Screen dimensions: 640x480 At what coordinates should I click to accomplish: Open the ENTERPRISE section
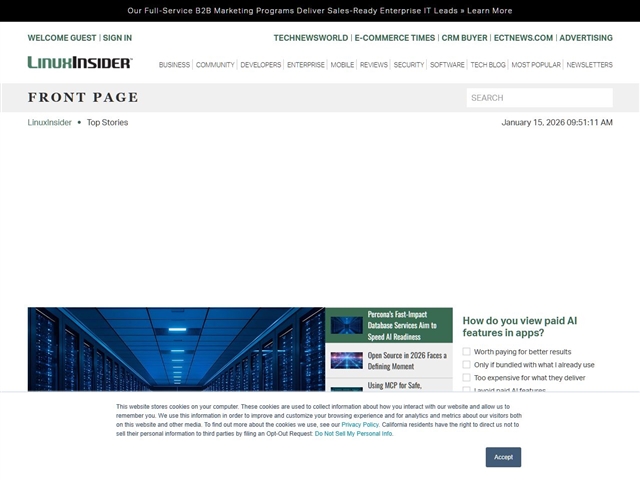tap(306, 65)
